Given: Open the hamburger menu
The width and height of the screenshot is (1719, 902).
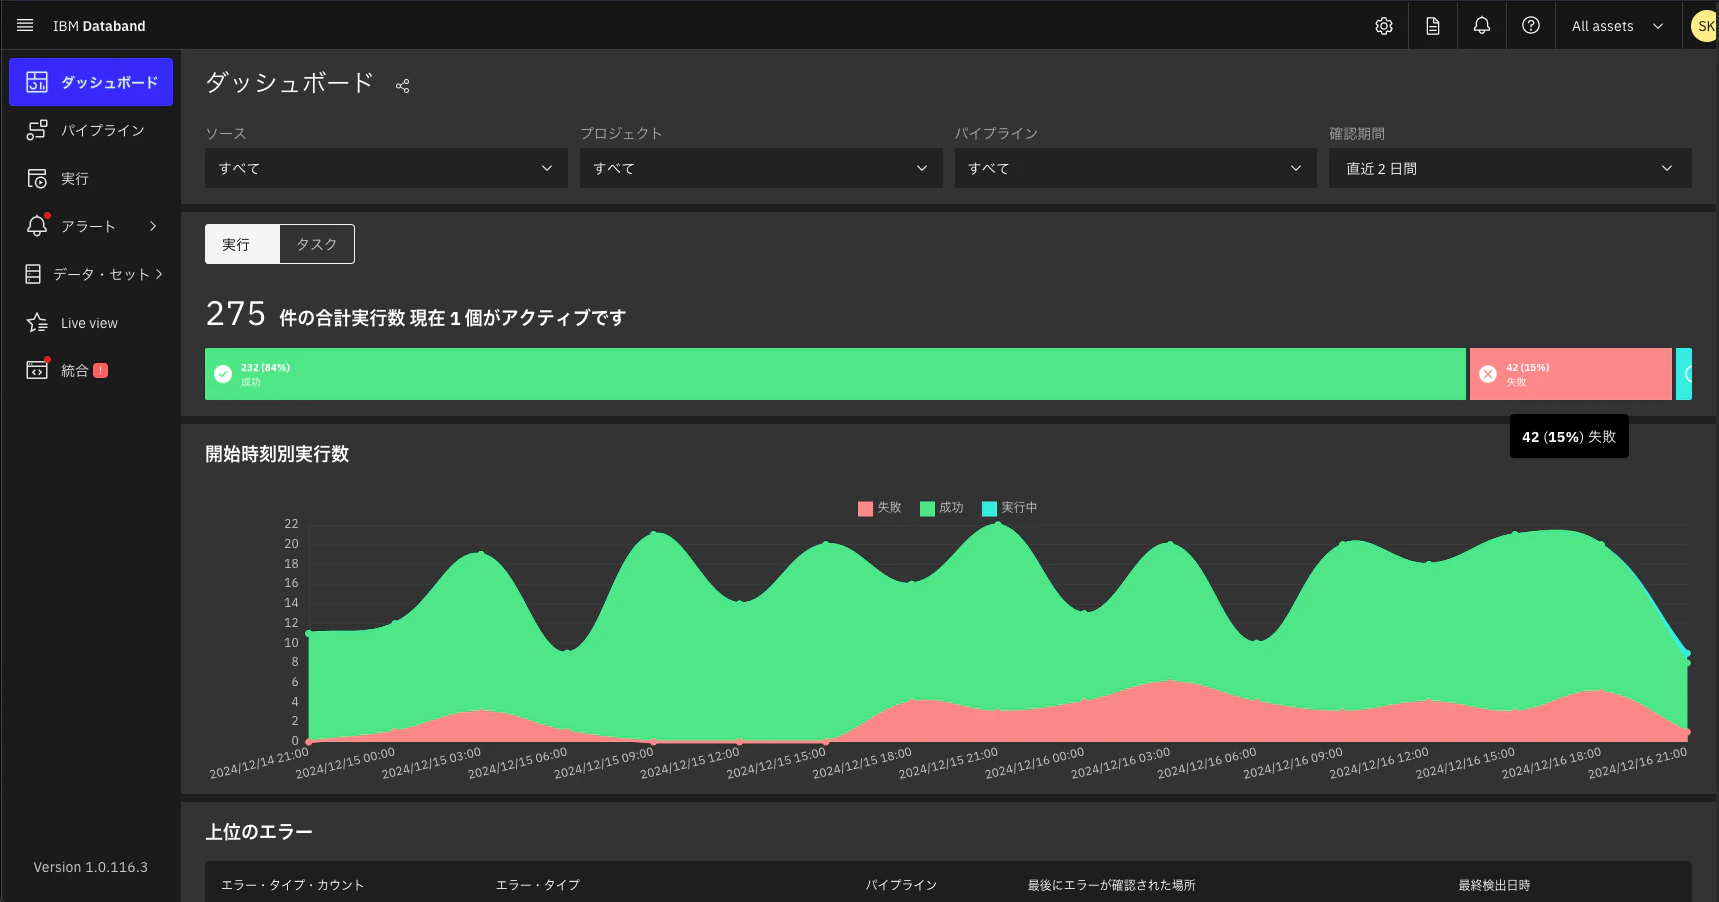Looking at the screenshot, I should click(x=25, y=25).
